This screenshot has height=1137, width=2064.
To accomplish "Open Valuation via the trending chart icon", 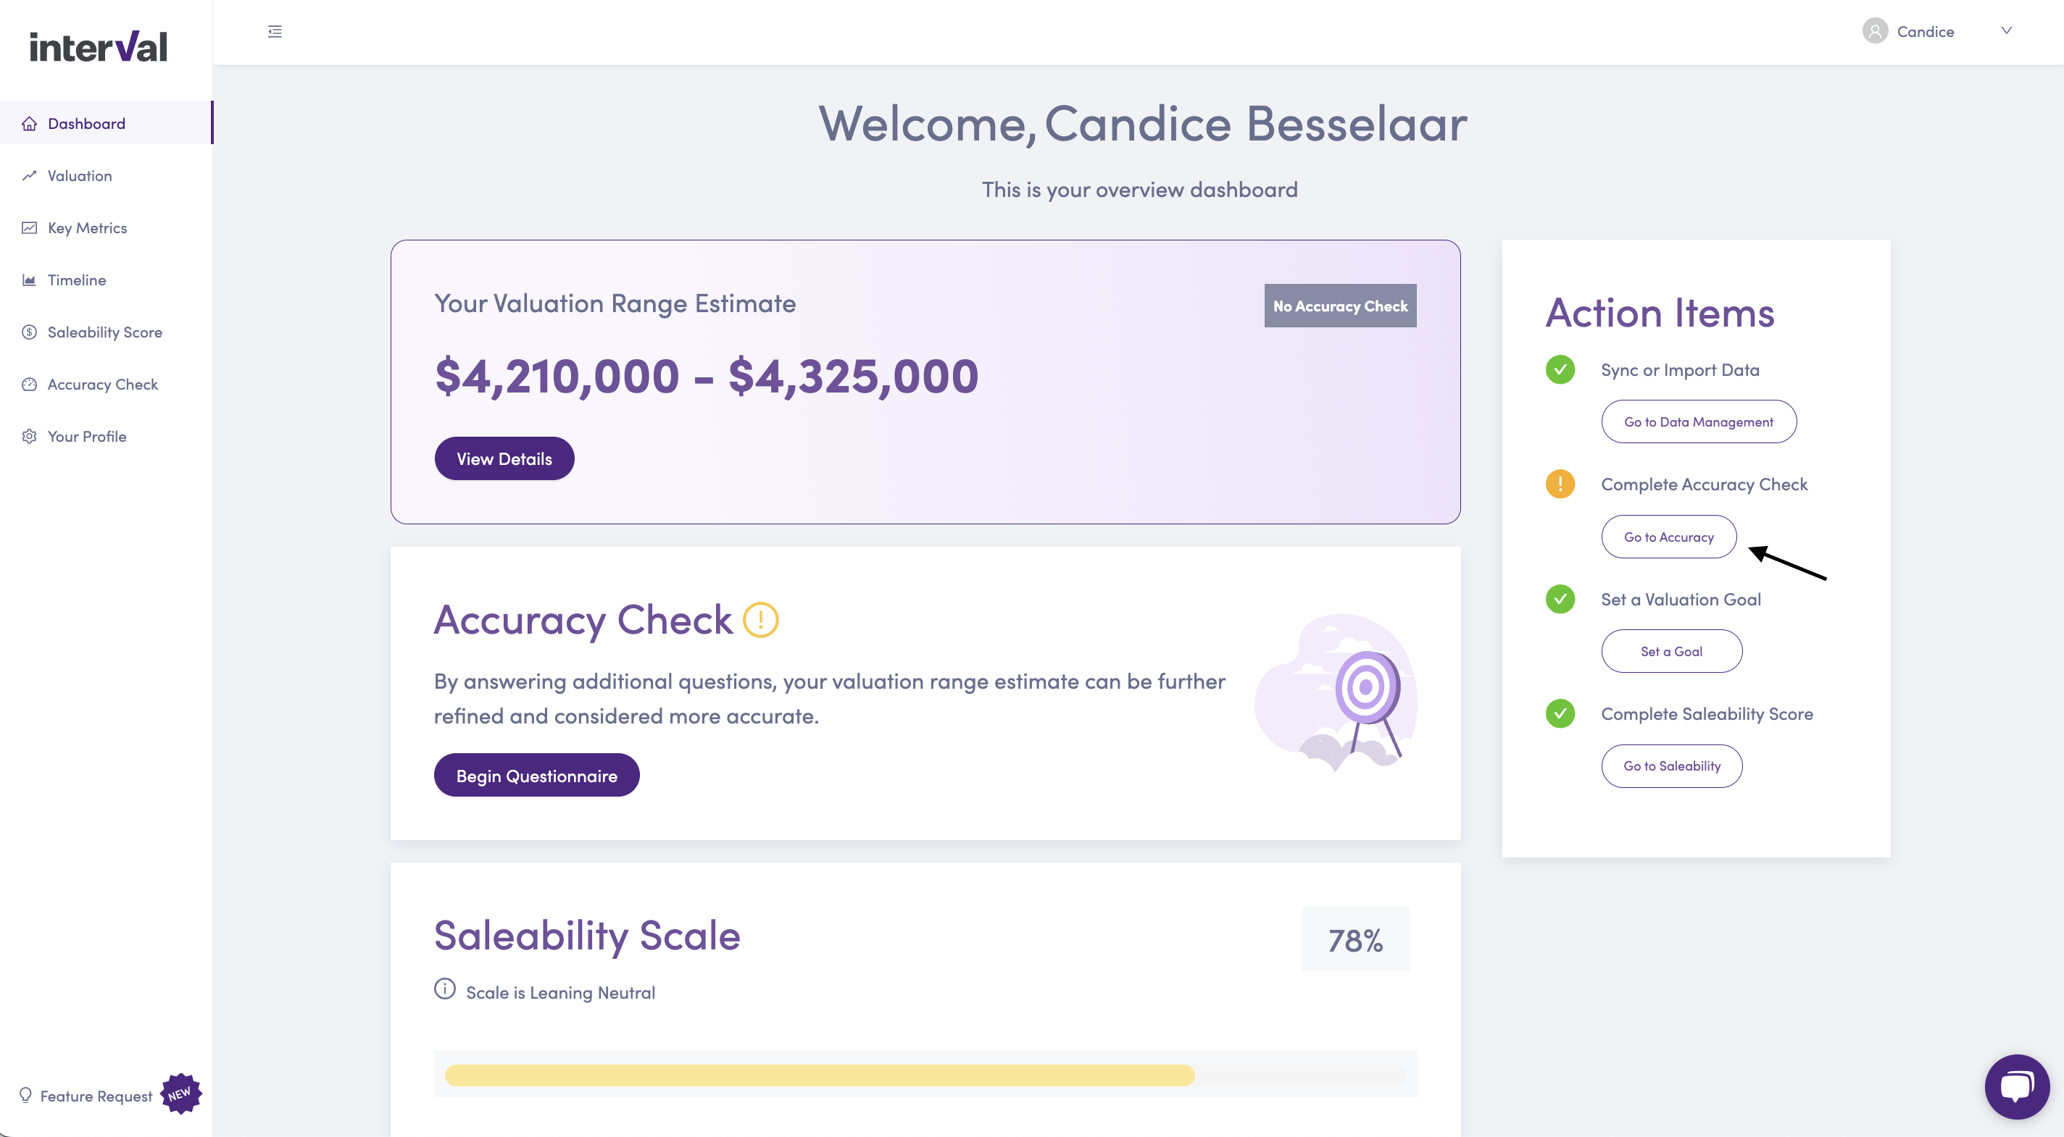I will 30,175.
